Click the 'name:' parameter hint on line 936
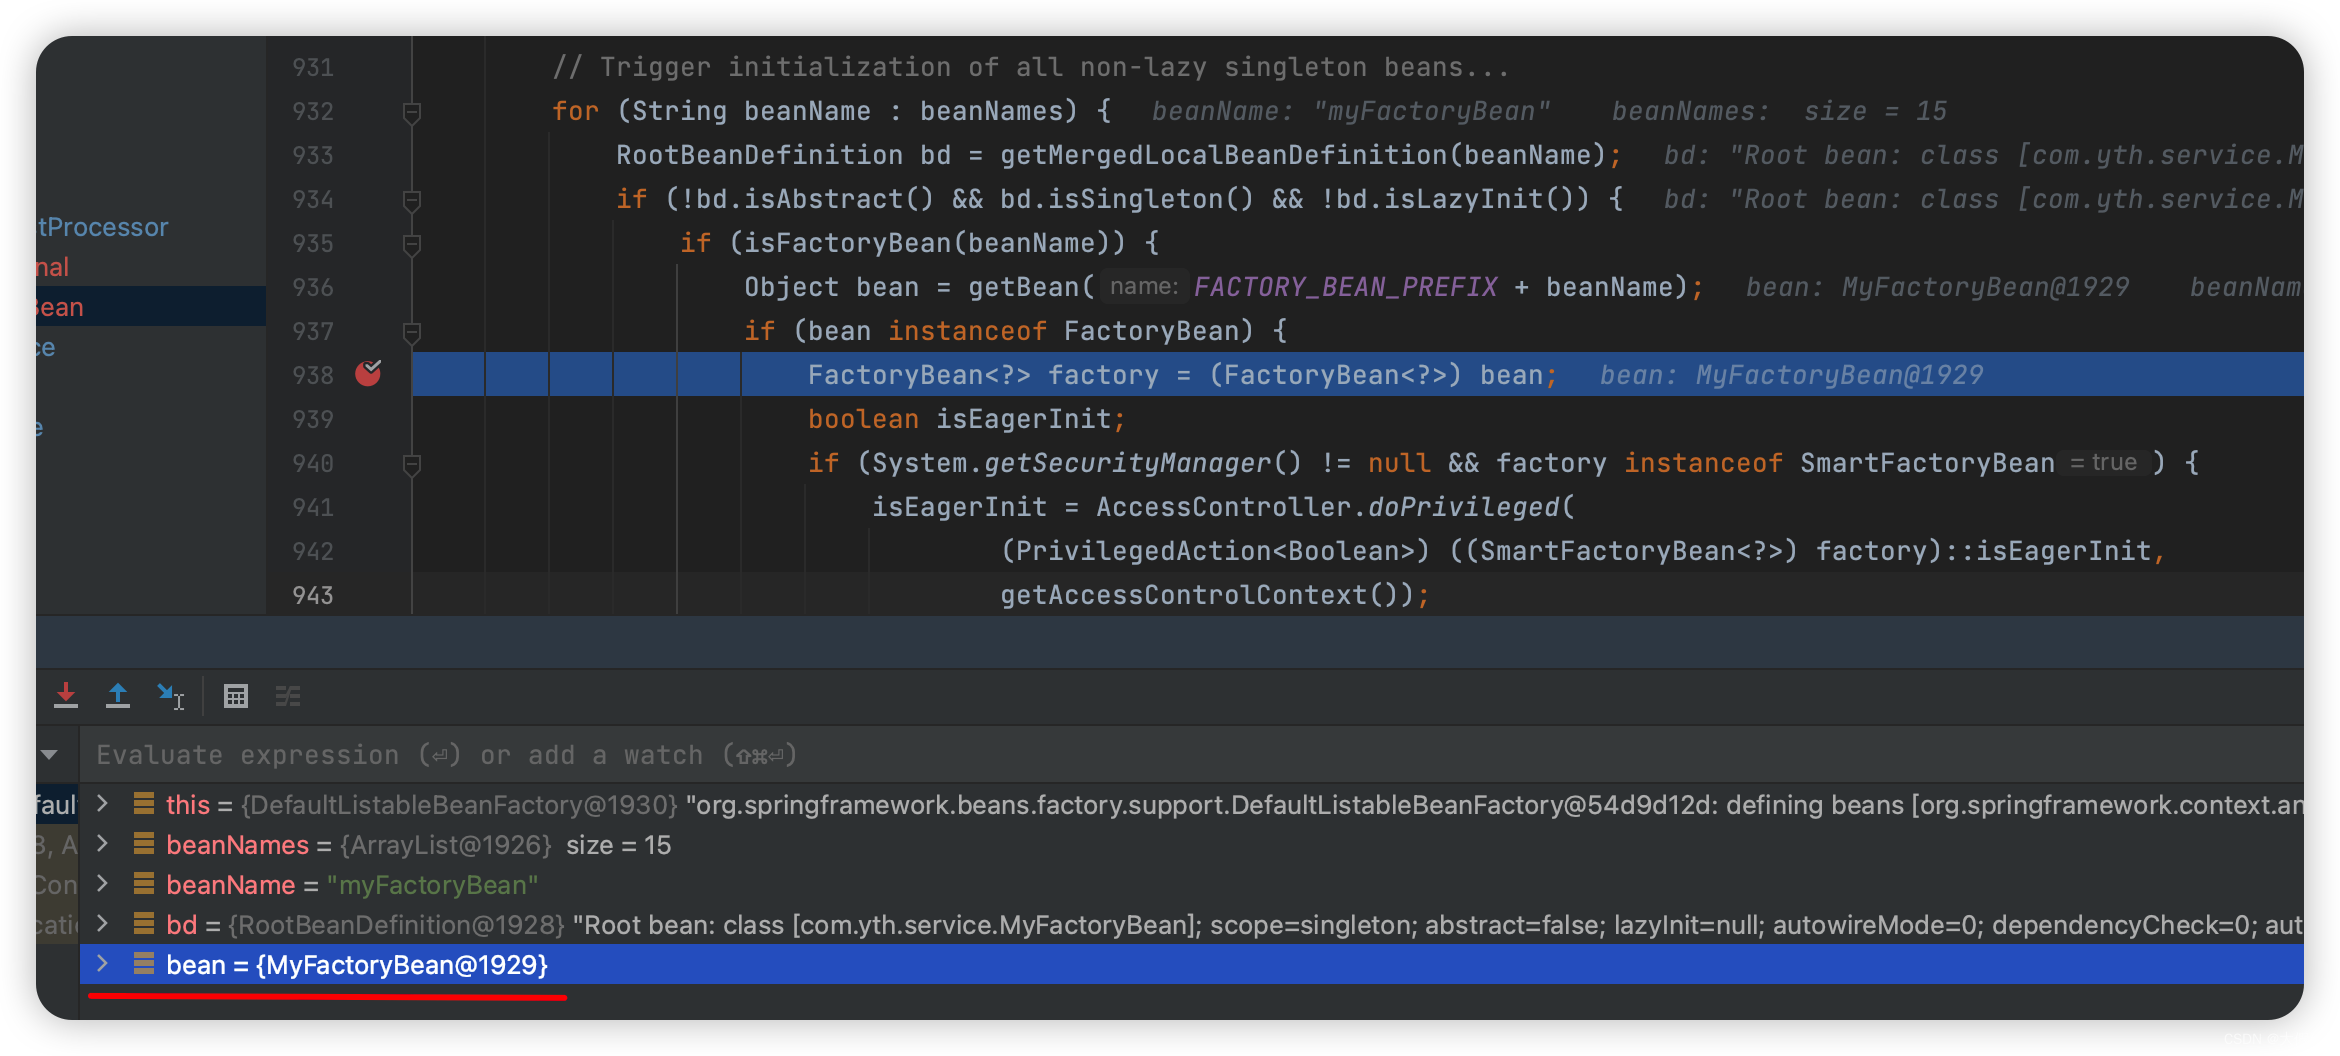 pos(1144,287)
